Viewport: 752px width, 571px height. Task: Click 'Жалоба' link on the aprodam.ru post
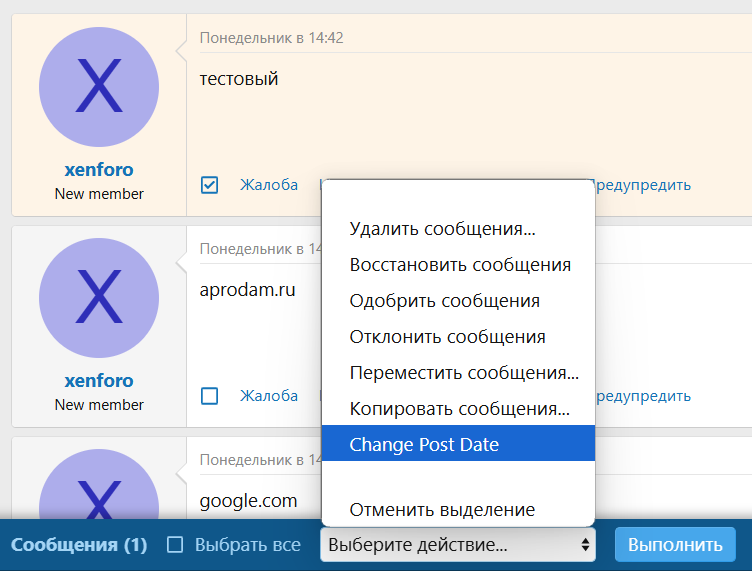(269, 396)
